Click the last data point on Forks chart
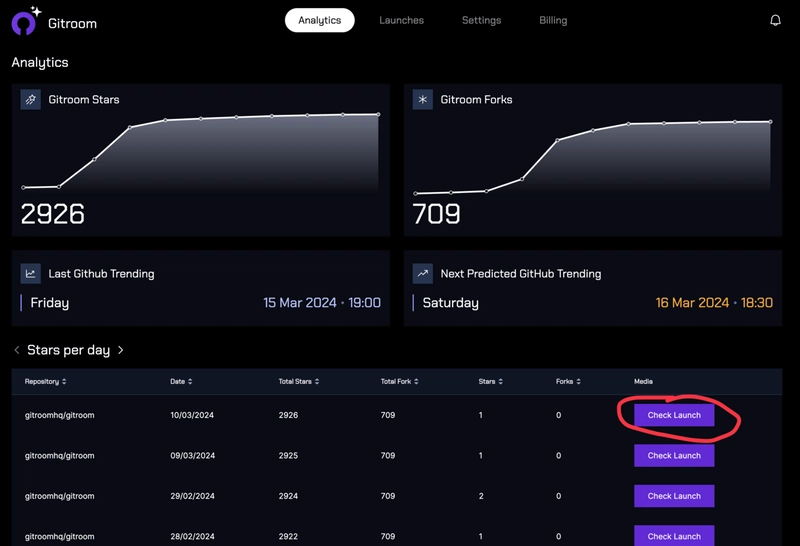800x546 pixels. point(770,122)
